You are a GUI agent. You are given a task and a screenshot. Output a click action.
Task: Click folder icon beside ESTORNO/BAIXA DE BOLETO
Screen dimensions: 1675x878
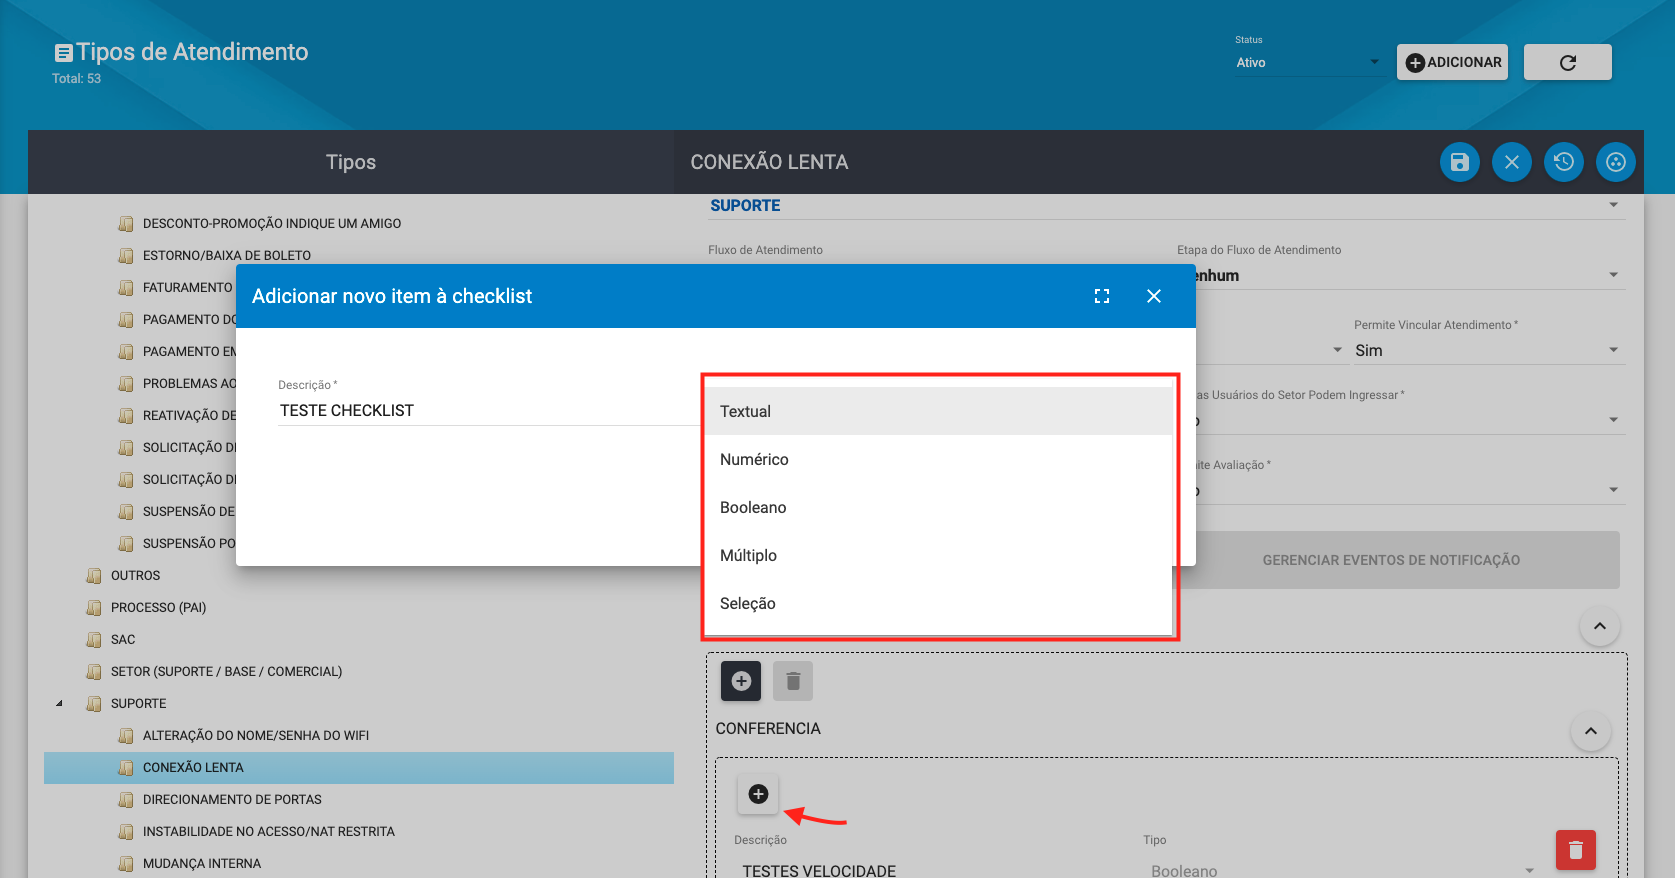(x=126, y=255)
